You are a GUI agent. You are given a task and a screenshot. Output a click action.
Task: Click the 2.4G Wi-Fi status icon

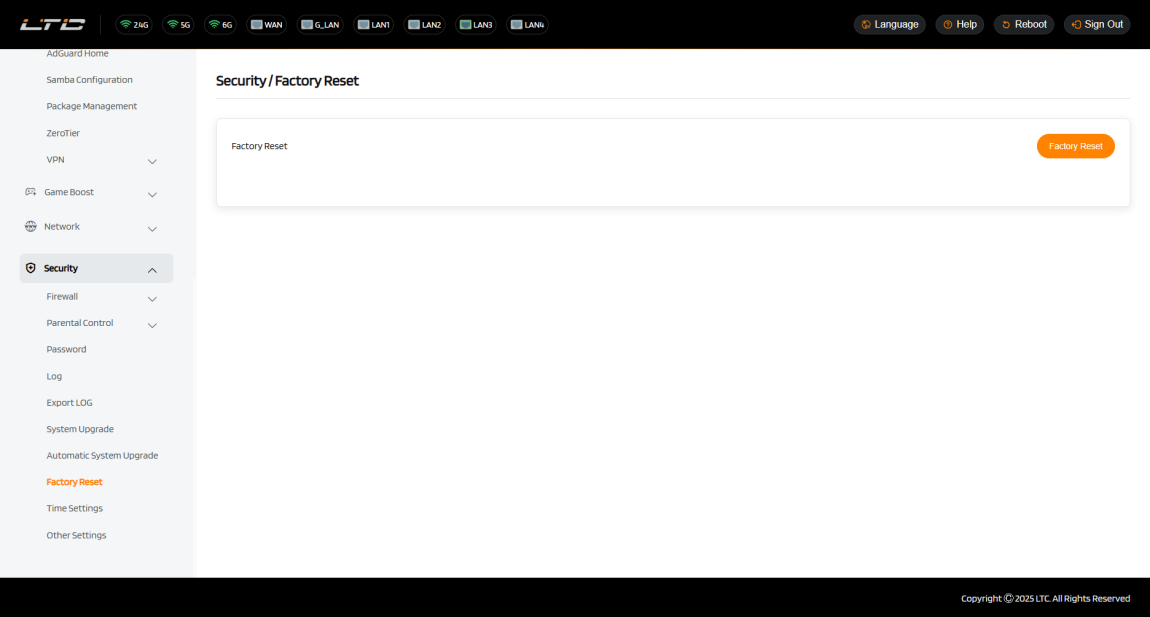click(134, 24)
